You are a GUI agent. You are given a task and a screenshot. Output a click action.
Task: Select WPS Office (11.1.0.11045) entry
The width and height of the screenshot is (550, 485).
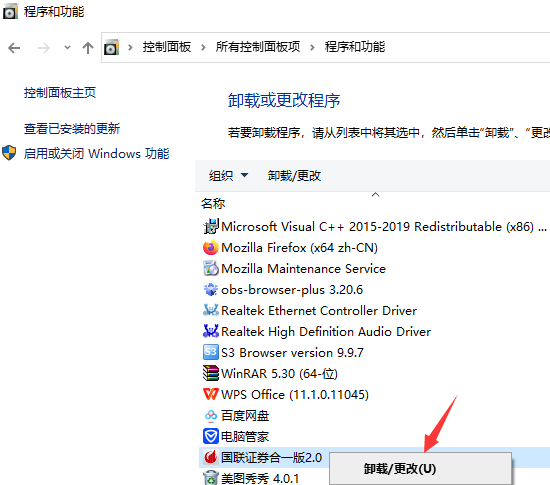[295, 395]
